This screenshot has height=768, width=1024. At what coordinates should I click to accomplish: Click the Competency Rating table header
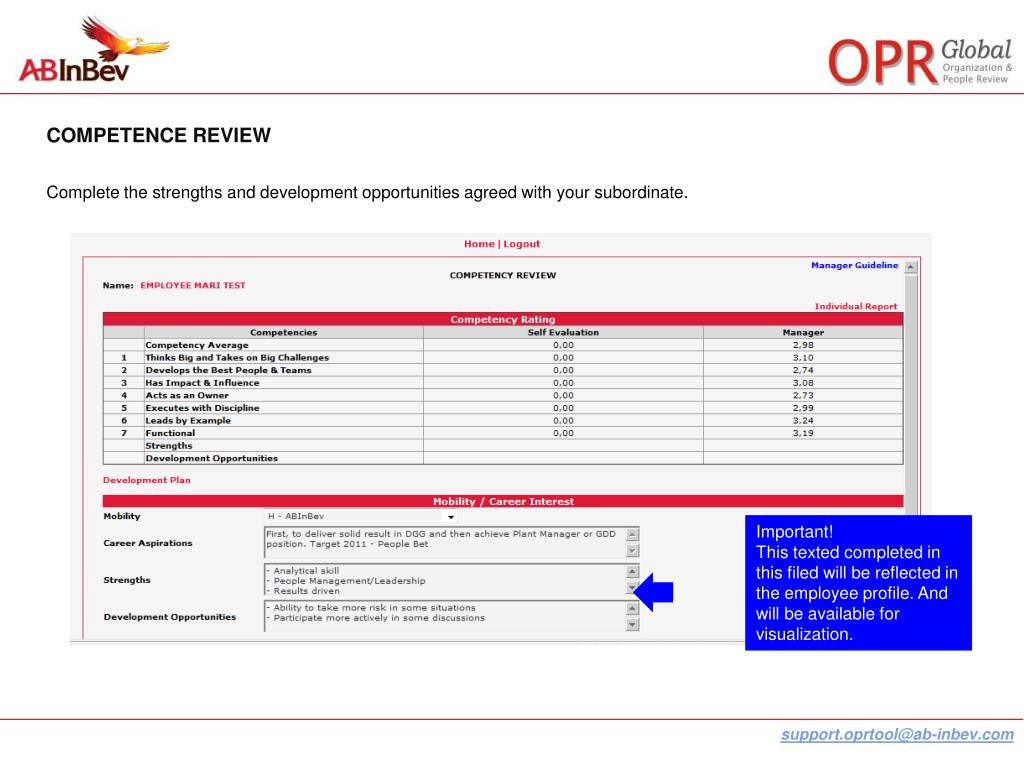503,319
